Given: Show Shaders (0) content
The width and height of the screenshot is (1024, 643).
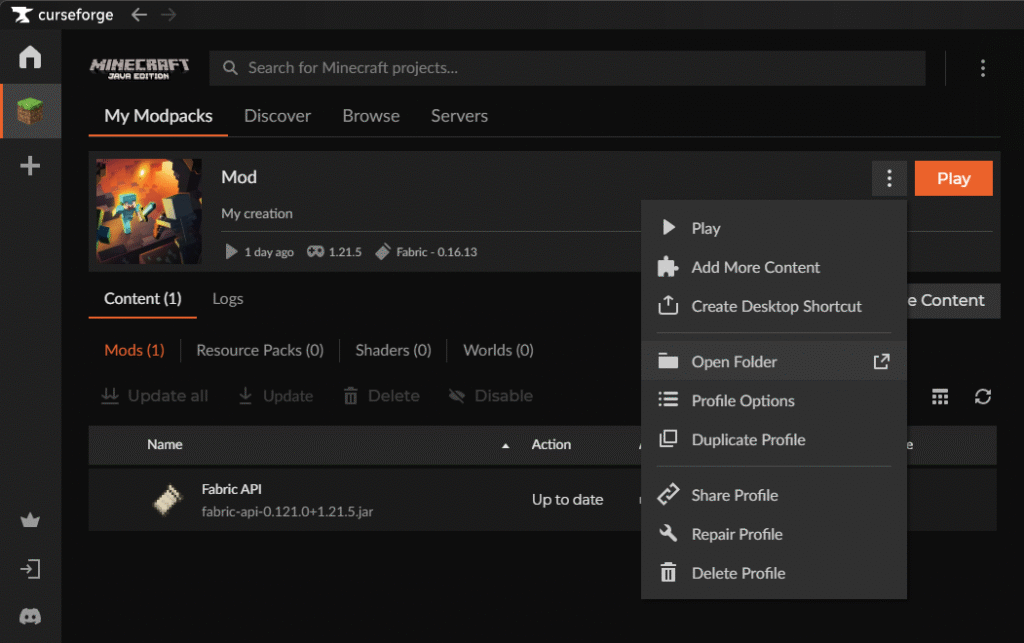Looking at the screenshot, I should [393, 351].
